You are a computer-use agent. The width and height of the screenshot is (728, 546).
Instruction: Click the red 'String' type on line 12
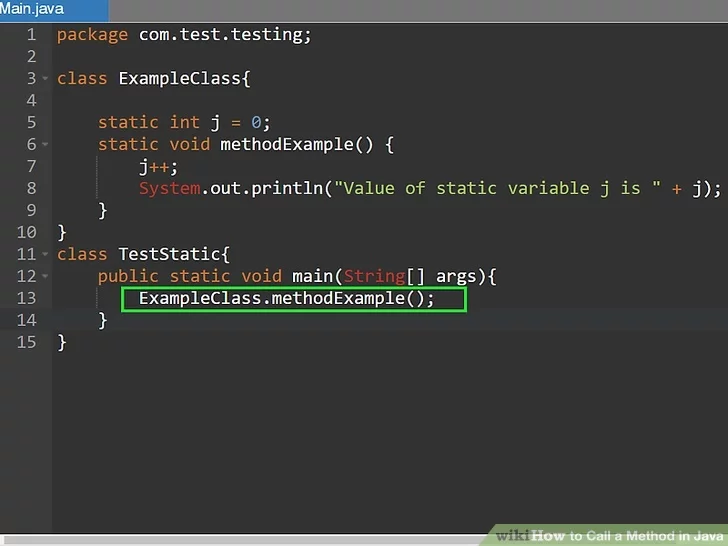(374, 277)
